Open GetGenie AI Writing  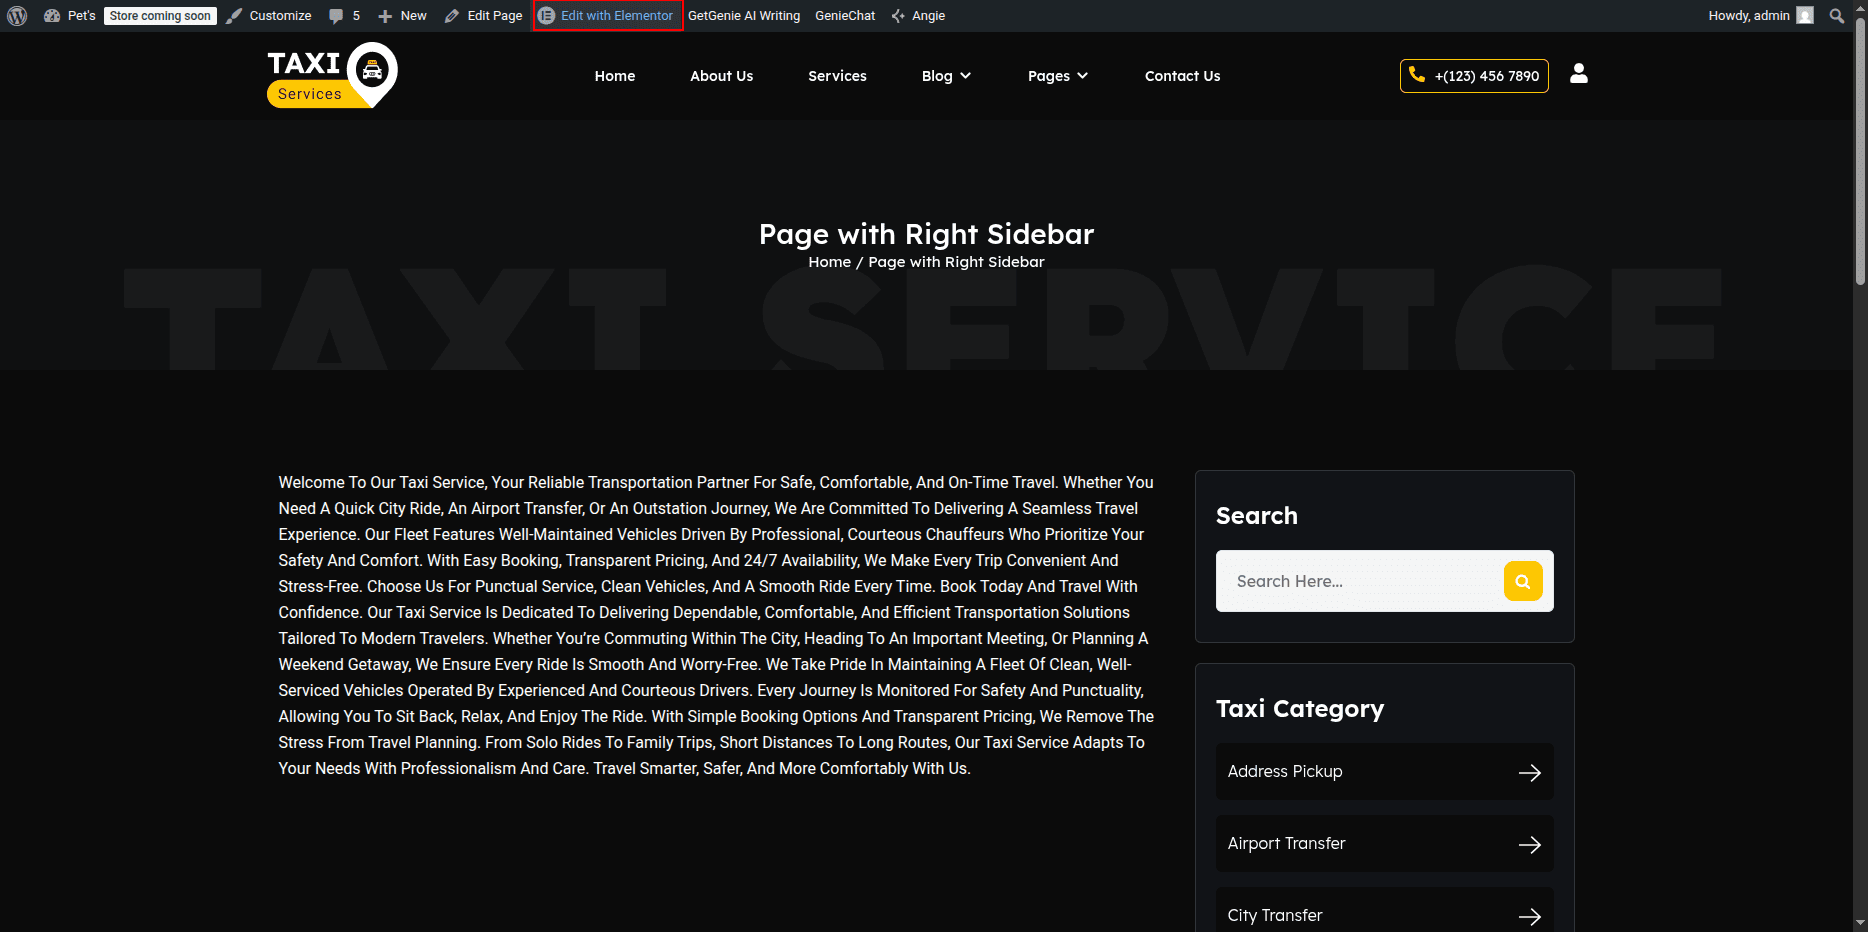pos(744,16)
